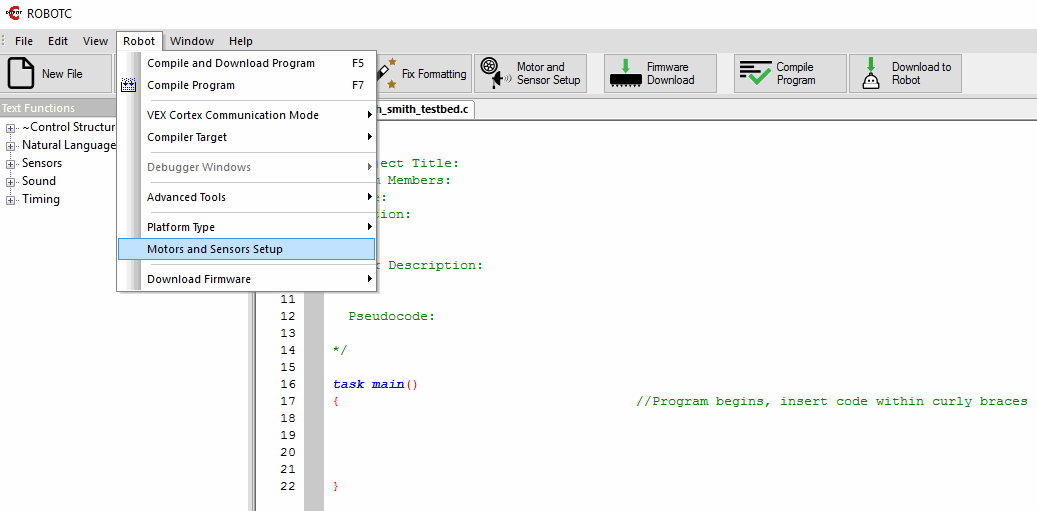Expand the Sound tree node
1037x511 pixels.
11,182
